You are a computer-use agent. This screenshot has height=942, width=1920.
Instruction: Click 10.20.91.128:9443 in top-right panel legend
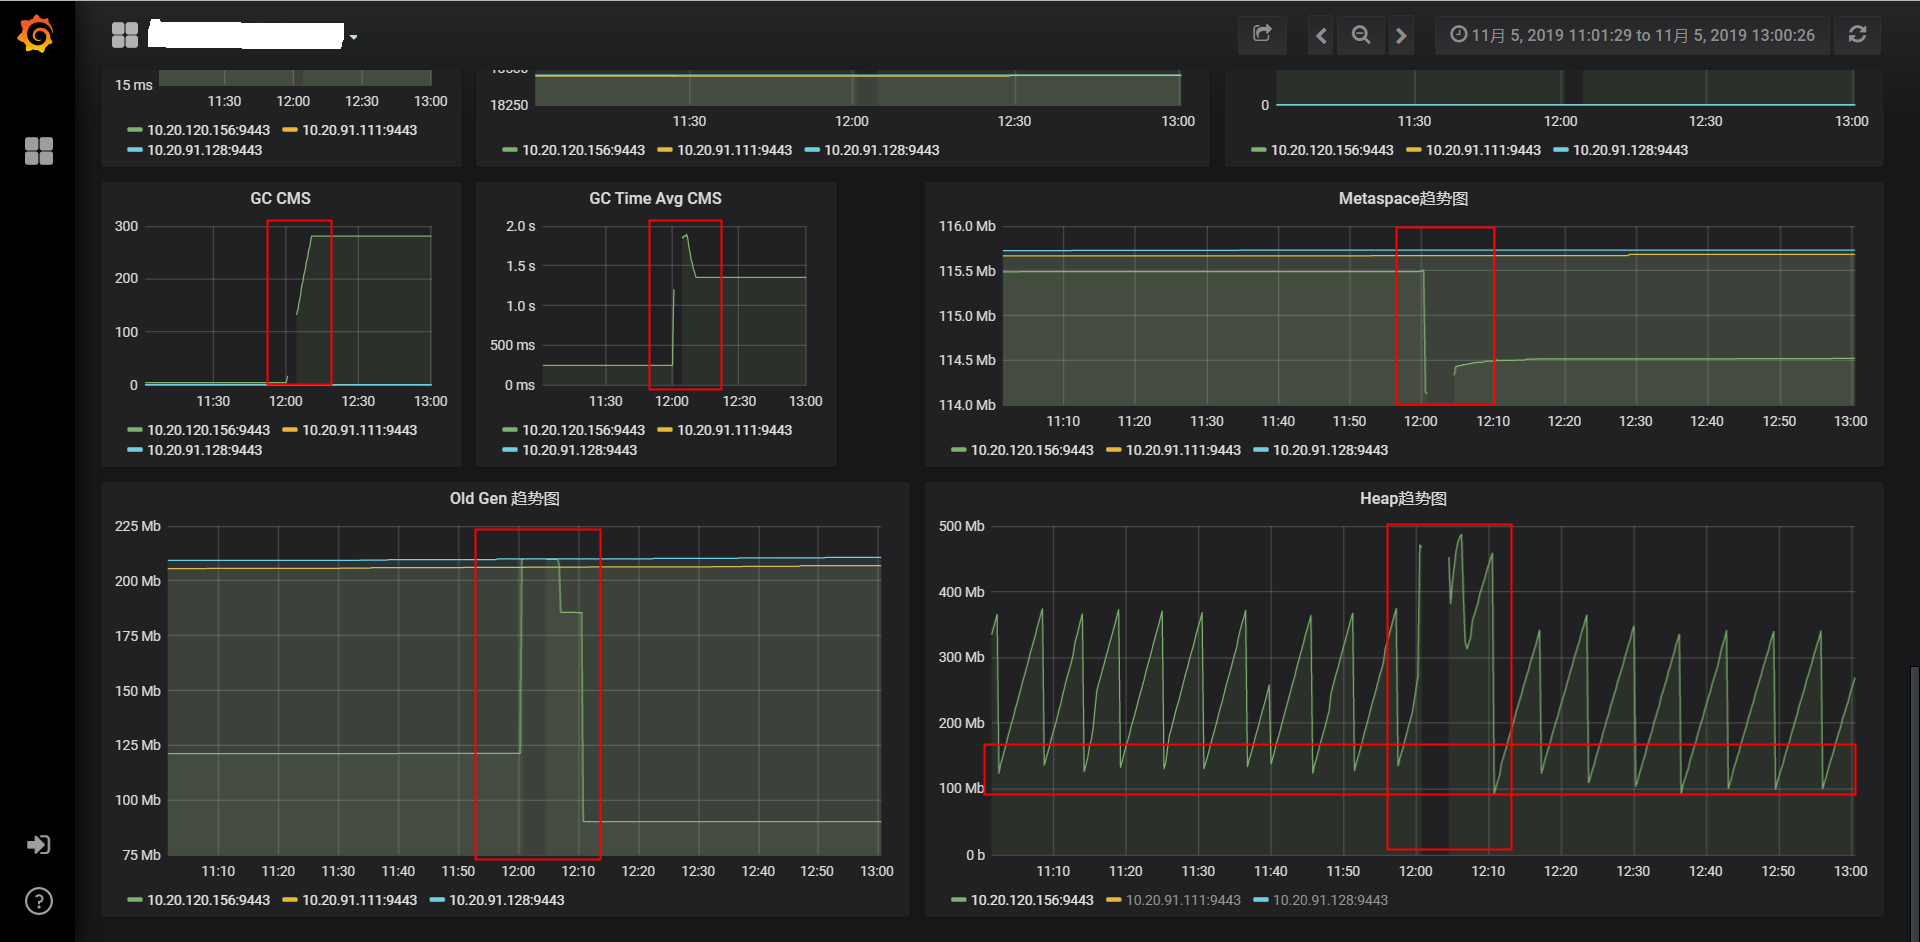[1630, 150]
